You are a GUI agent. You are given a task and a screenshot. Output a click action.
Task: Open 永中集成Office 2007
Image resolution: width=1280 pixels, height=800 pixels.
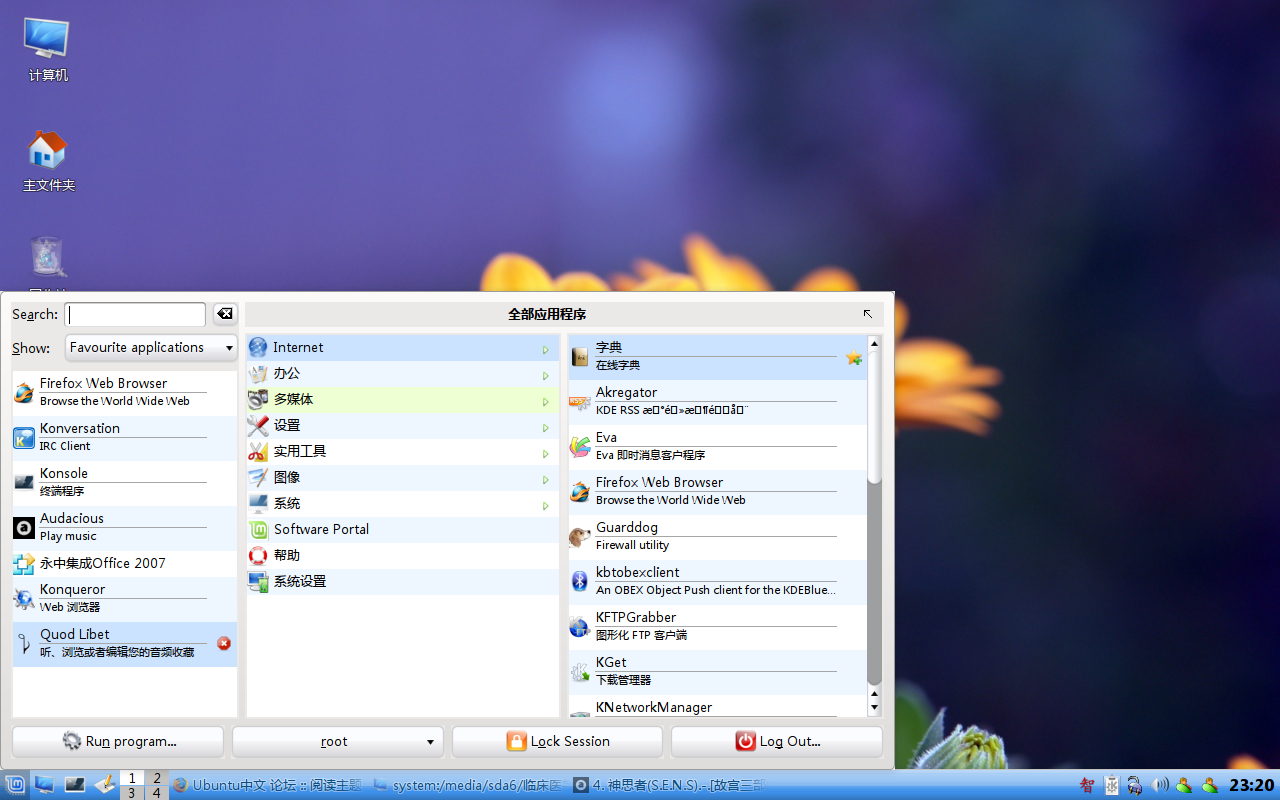tap(125, 563)
